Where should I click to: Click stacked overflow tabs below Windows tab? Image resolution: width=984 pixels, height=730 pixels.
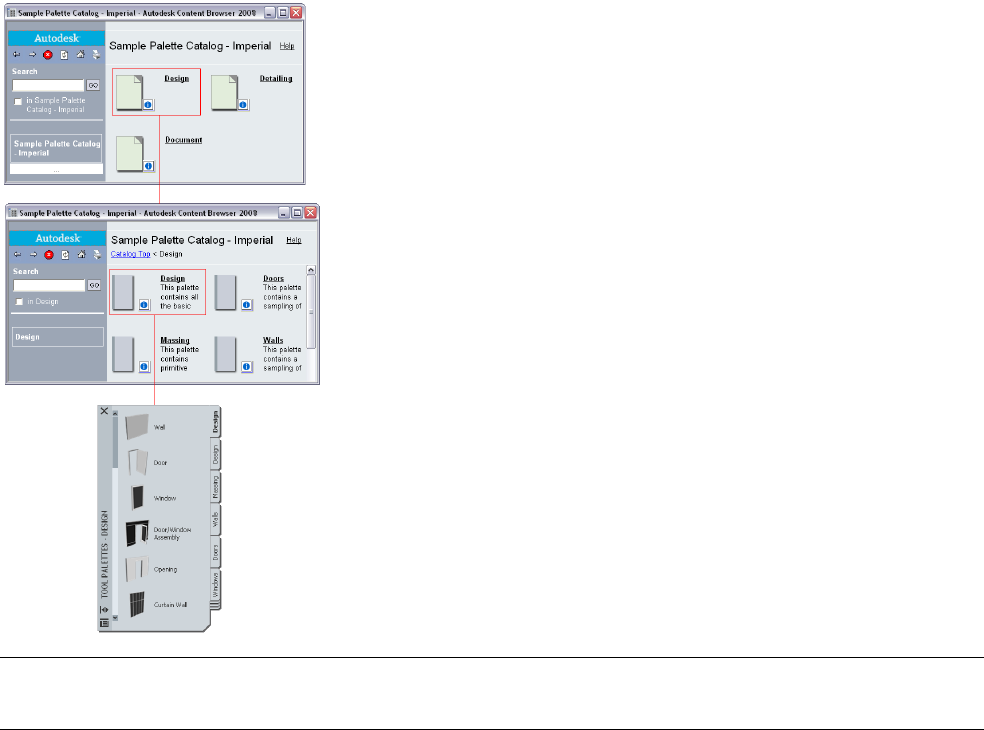coord(215,605)
